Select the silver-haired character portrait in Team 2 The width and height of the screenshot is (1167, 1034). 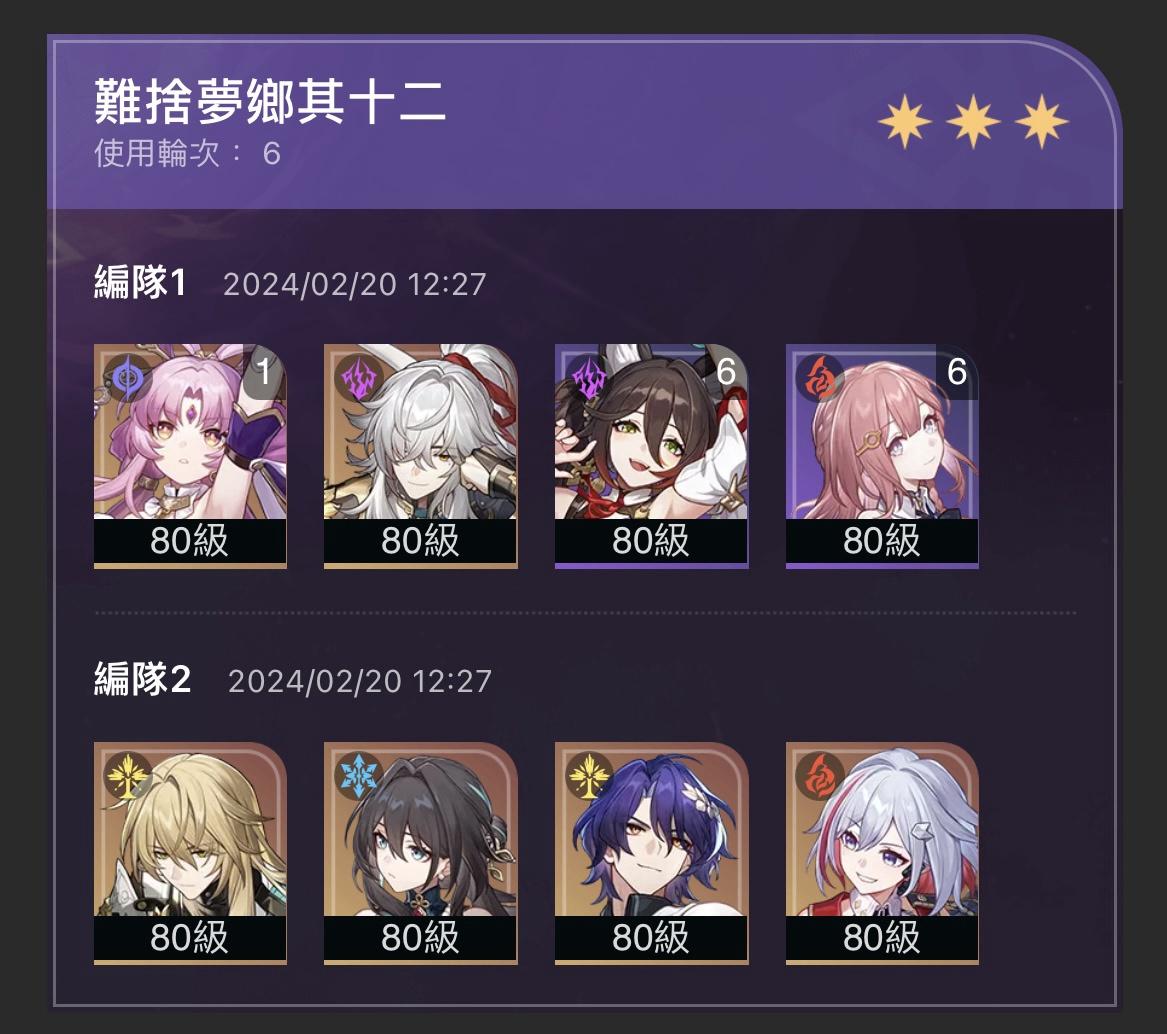point(882,852)
